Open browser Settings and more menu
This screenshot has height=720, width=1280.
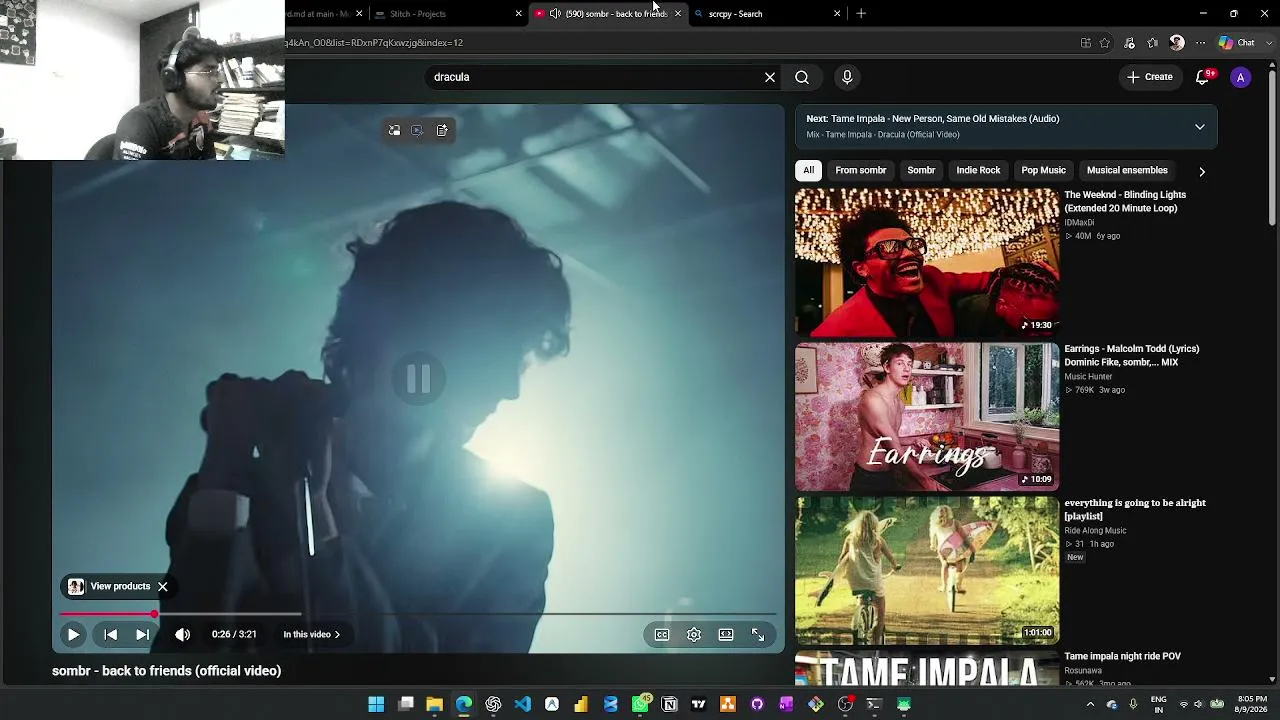[1200, 43]
